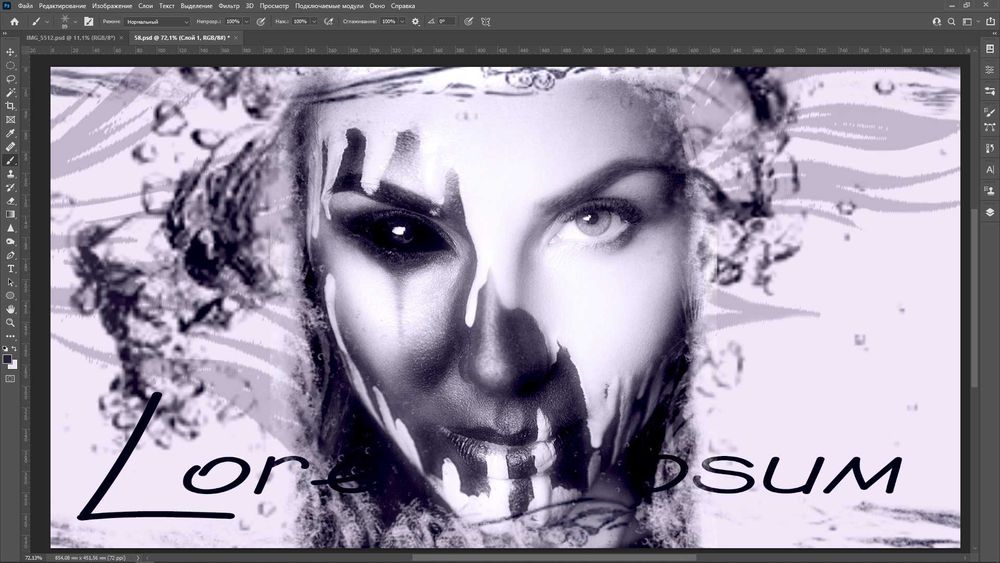Open the Просмотр menu

coord(274,6)
